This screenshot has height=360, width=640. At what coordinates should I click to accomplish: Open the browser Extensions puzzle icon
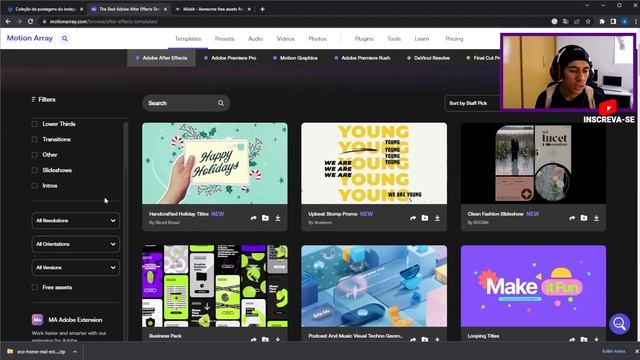click(602, 21)
